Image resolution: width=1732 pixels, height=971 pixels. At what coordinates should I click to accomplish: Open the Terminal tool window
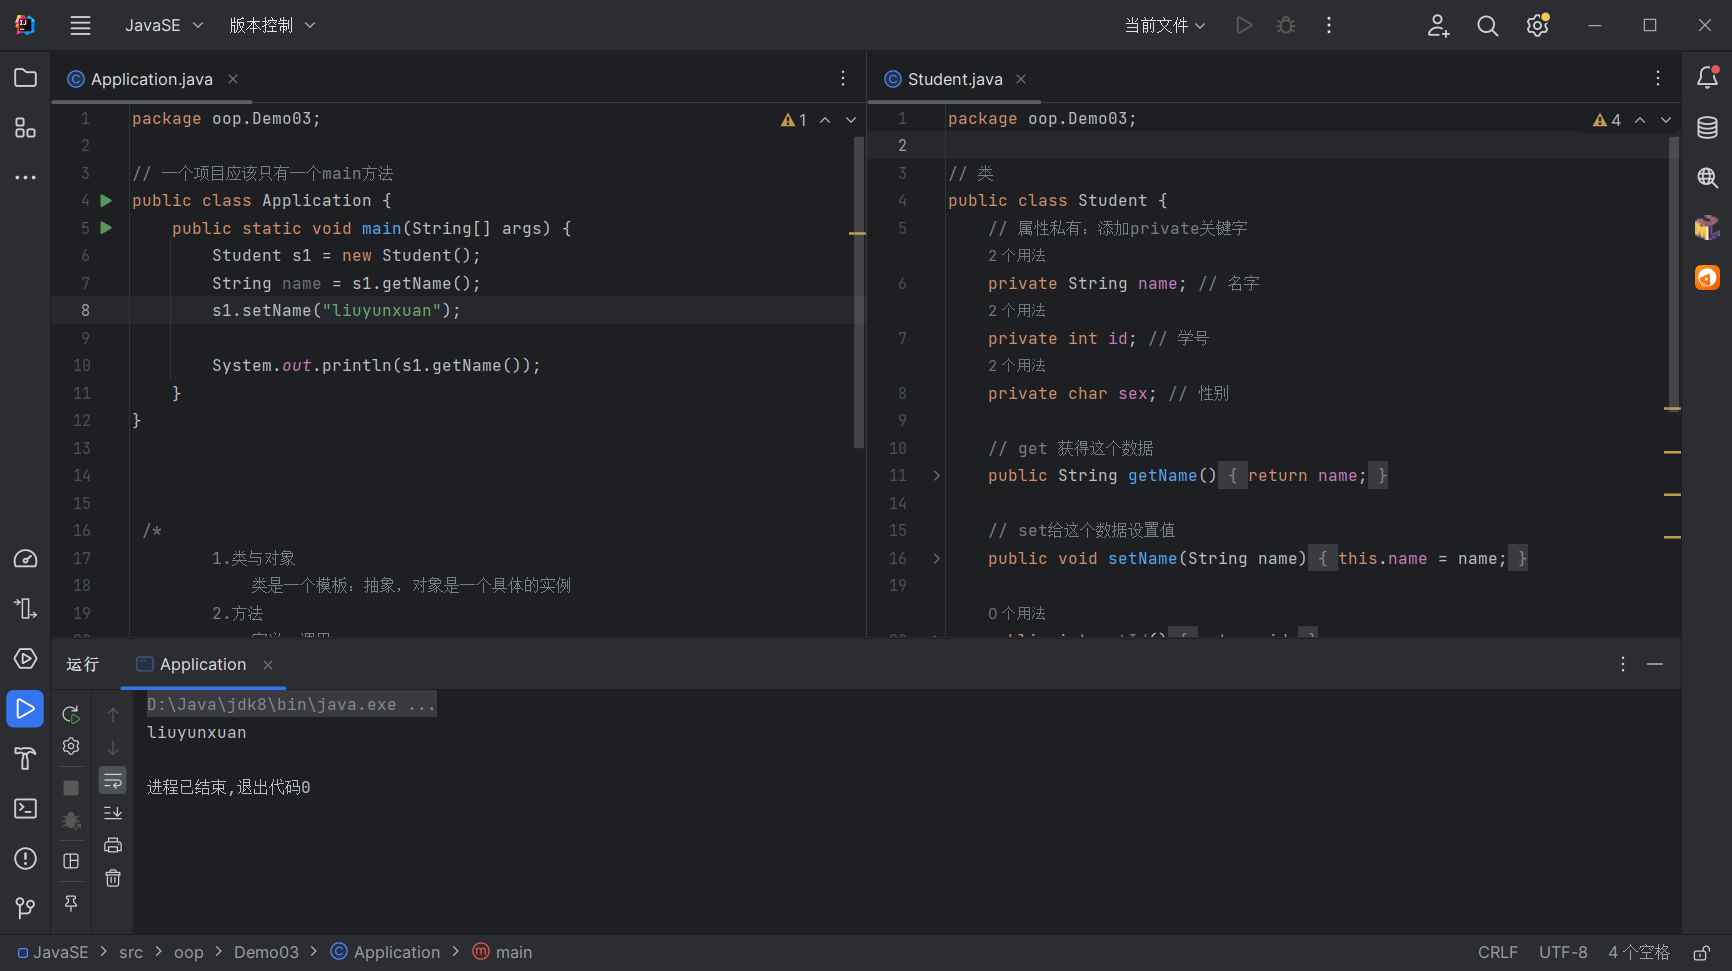pyautogui.click(x=25, y=808)
